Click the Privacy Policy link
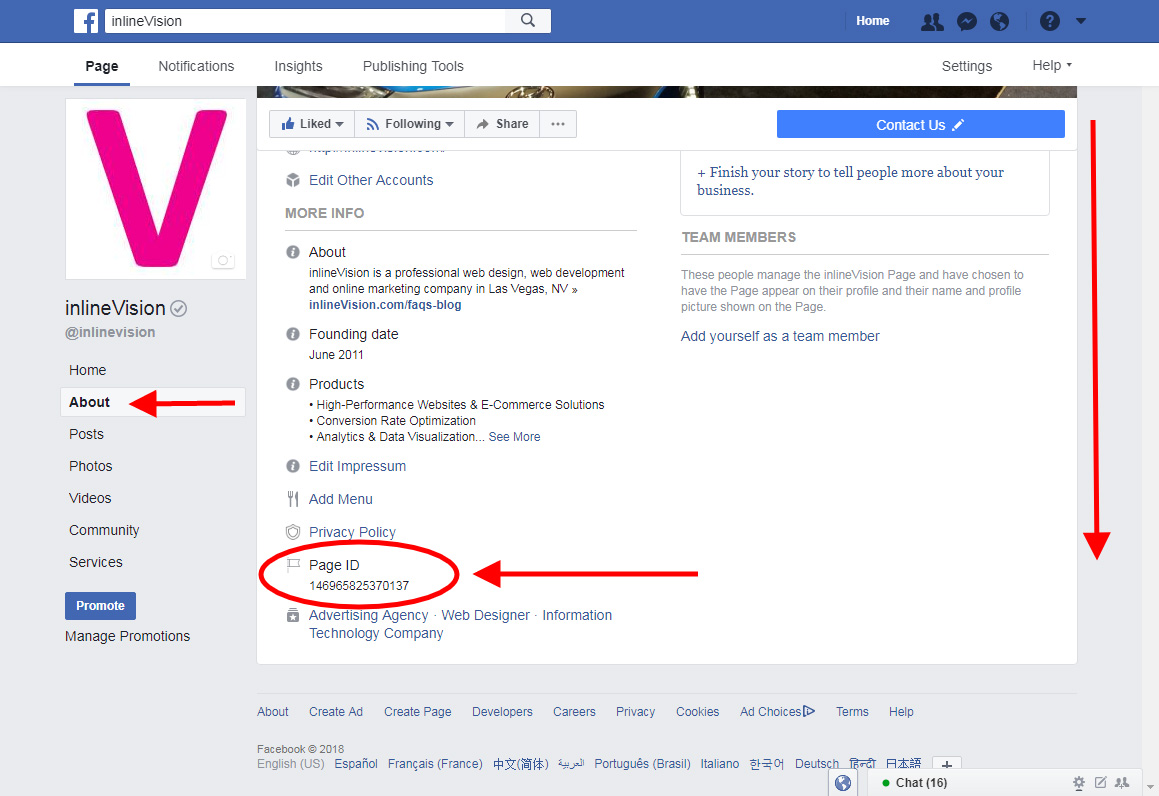The width and height of the screenshot is (1159, 796). pos(353,532)
